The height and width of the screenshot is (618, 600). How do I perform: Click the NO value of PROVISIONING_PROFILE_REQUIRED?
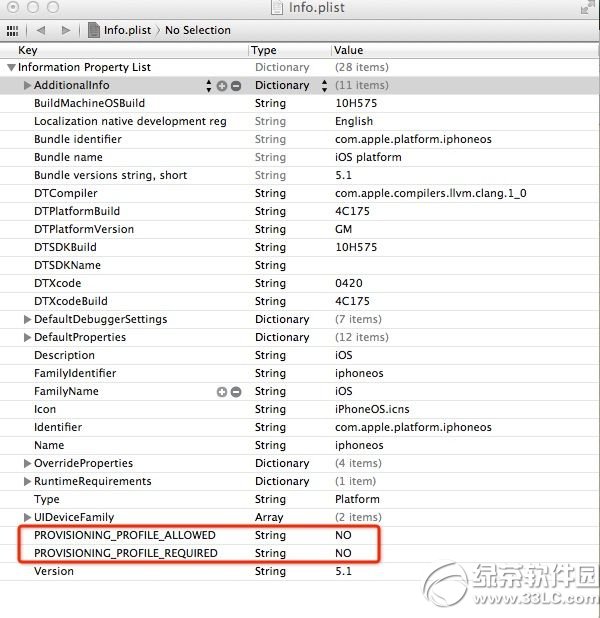pos(343,553)
